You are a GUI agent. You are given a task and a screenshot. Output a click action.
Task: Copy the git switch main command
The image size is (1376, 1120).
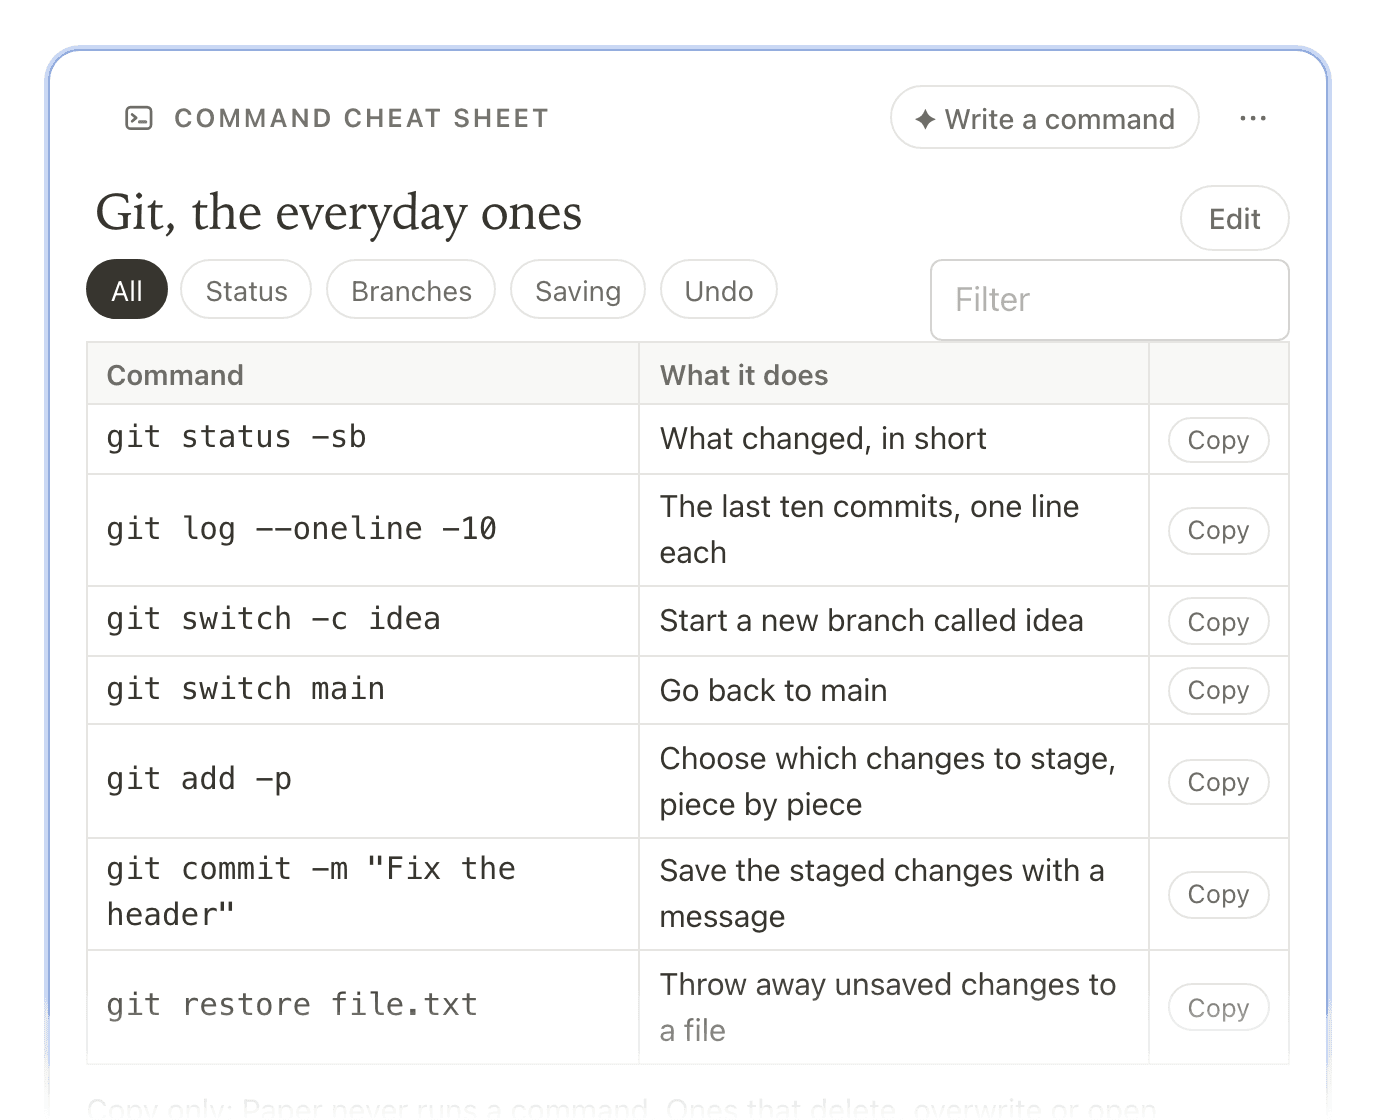(x=1218, y=690)
